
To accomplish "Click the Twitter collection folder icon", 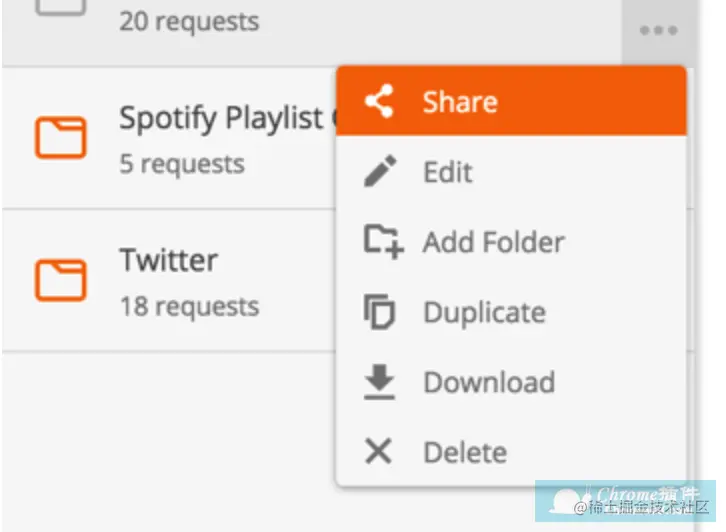I will pos(61,280).
